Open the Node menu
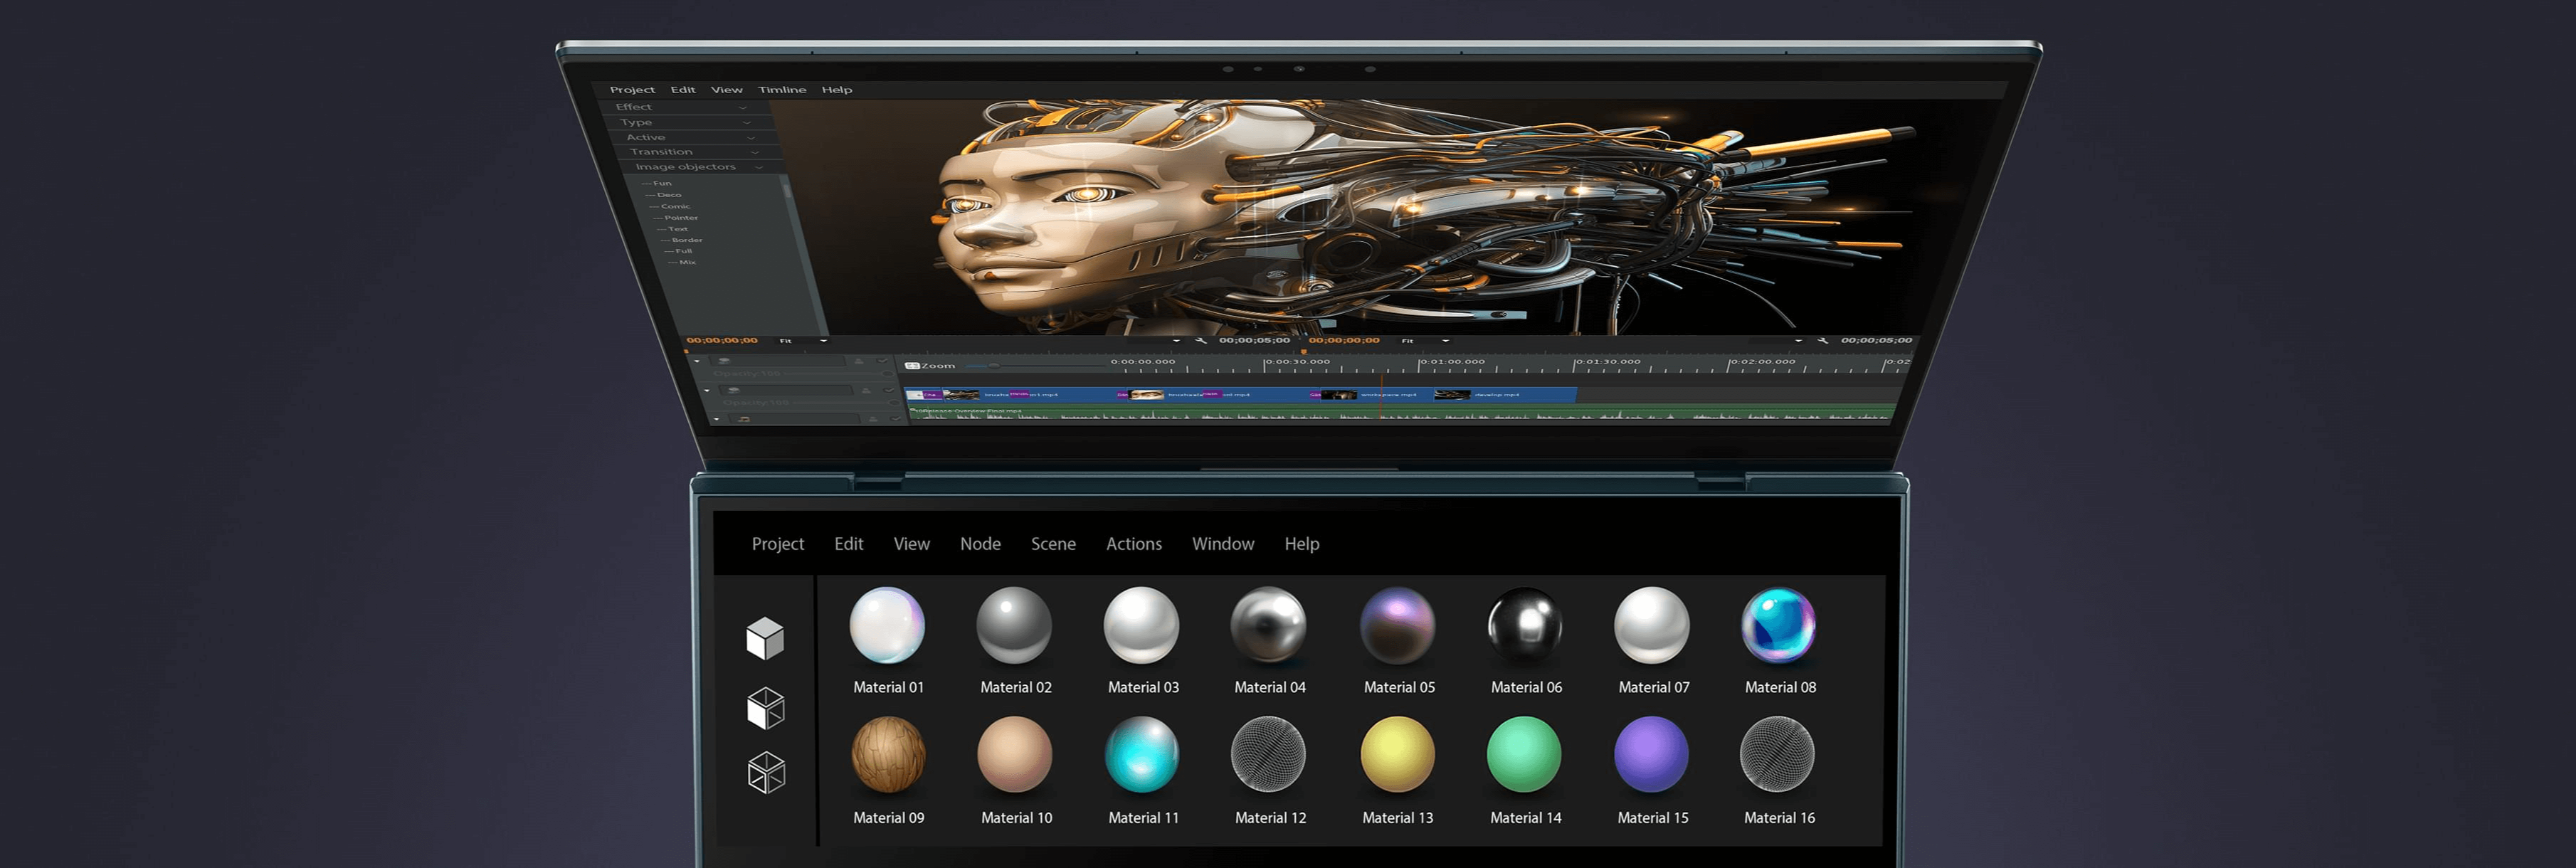The height and width of the screenshot is (868, 2576). 981,544
